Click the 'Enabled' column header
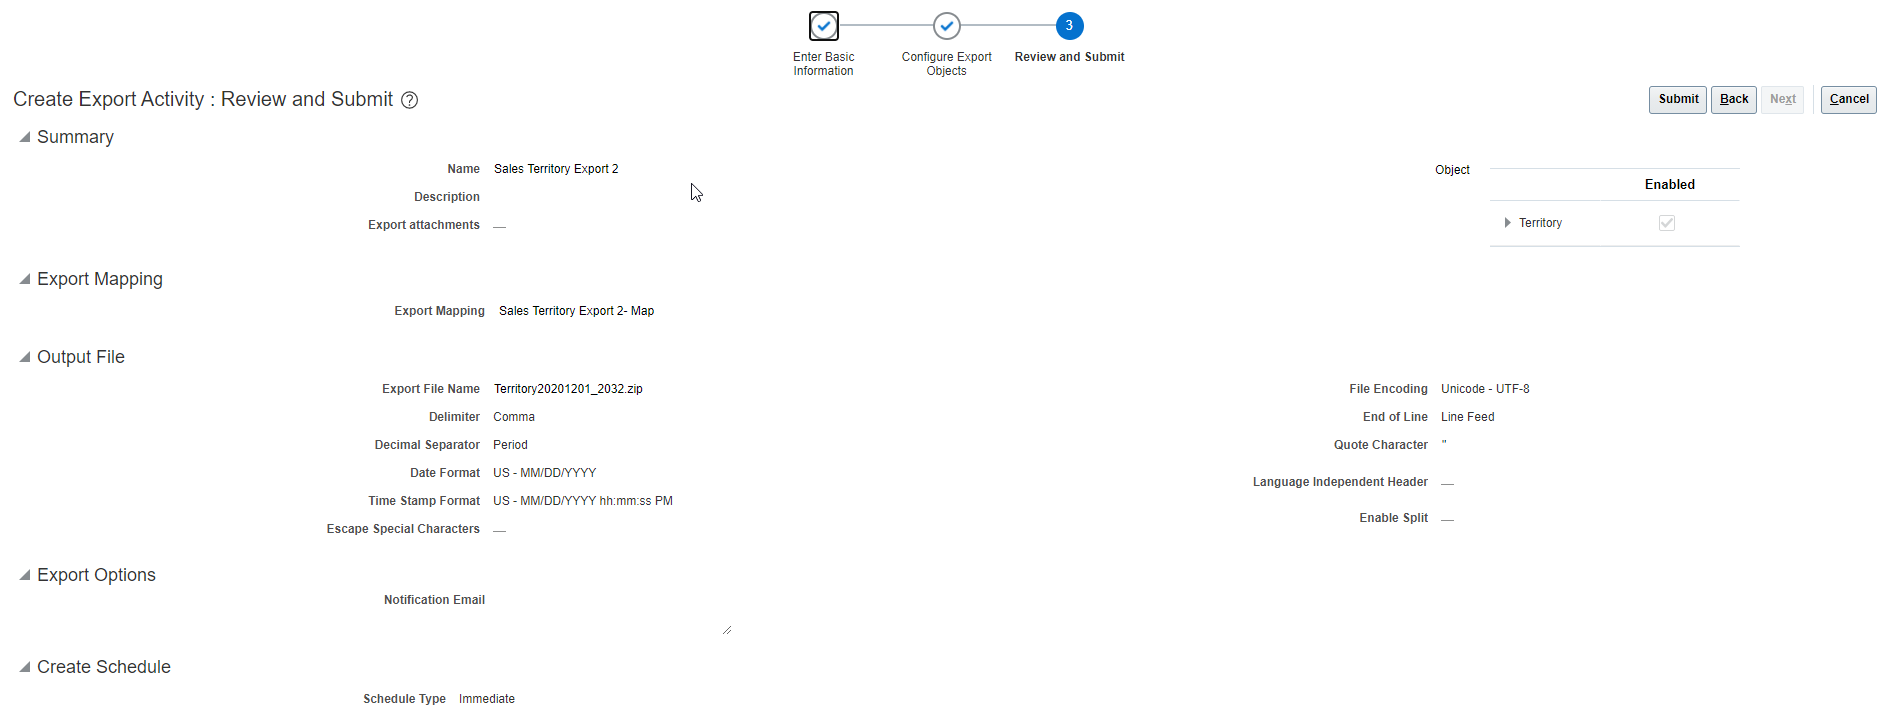The image size is (1883, 723). [x=1670, y=185]
